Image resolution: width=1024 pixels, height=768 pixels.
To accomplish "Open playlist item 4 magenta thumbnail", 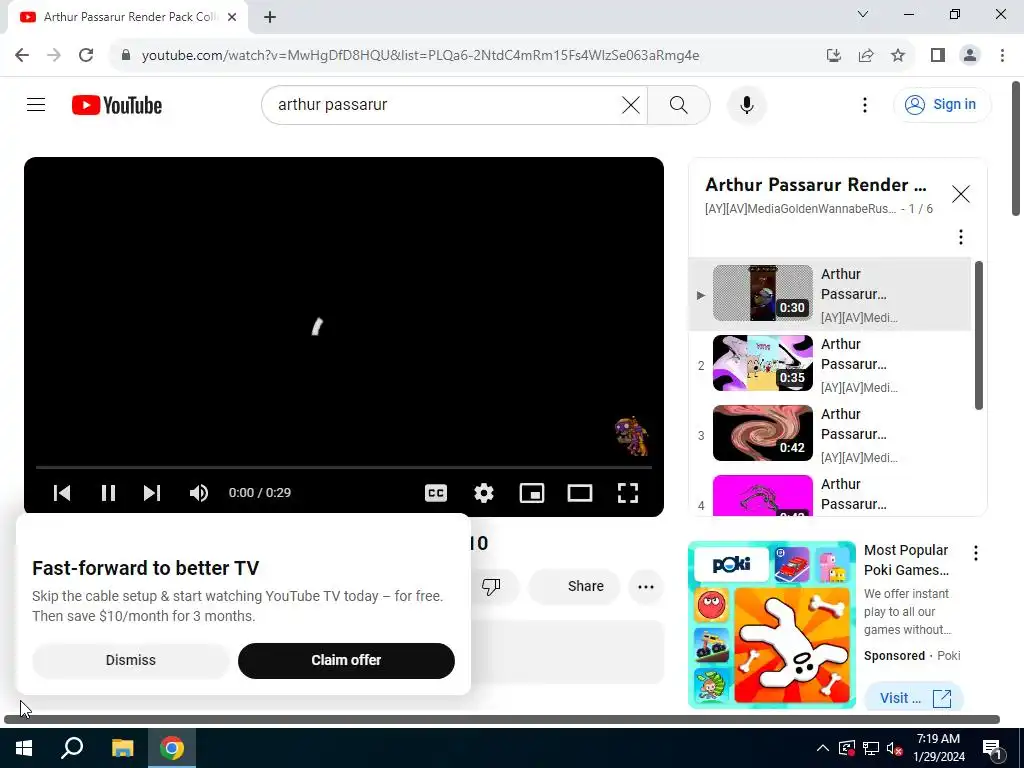I will click(x=763, y=495).
